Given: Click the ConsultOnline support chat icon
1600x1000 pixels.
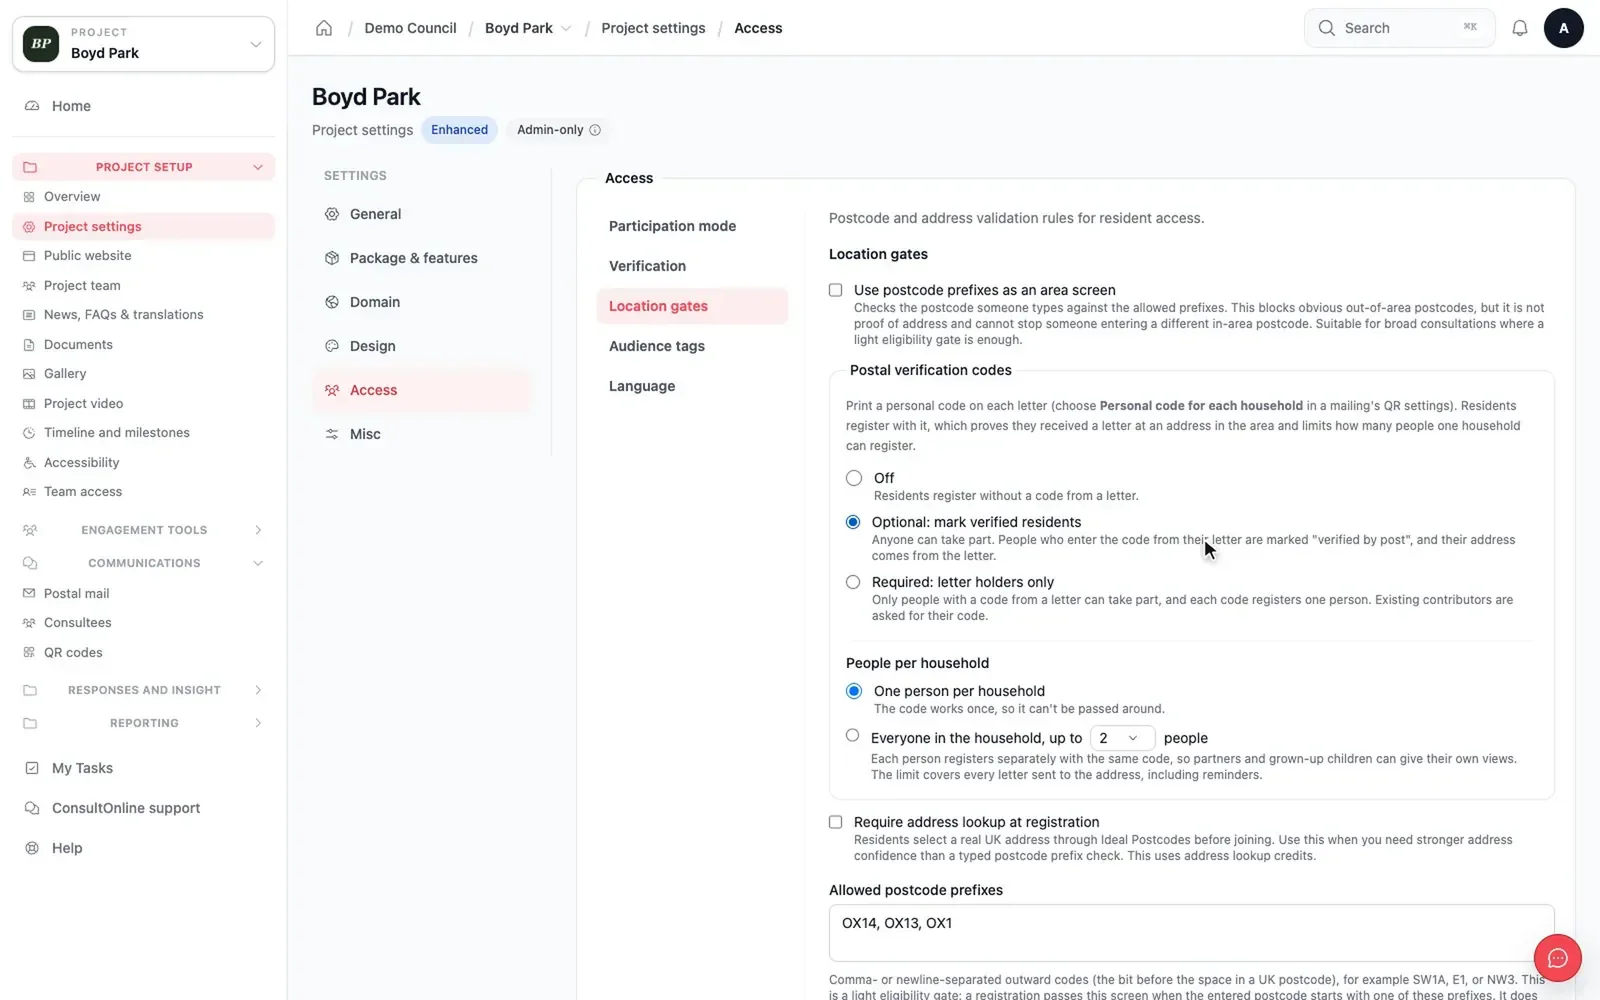Looking at the screenshot, I should [32, 808].
